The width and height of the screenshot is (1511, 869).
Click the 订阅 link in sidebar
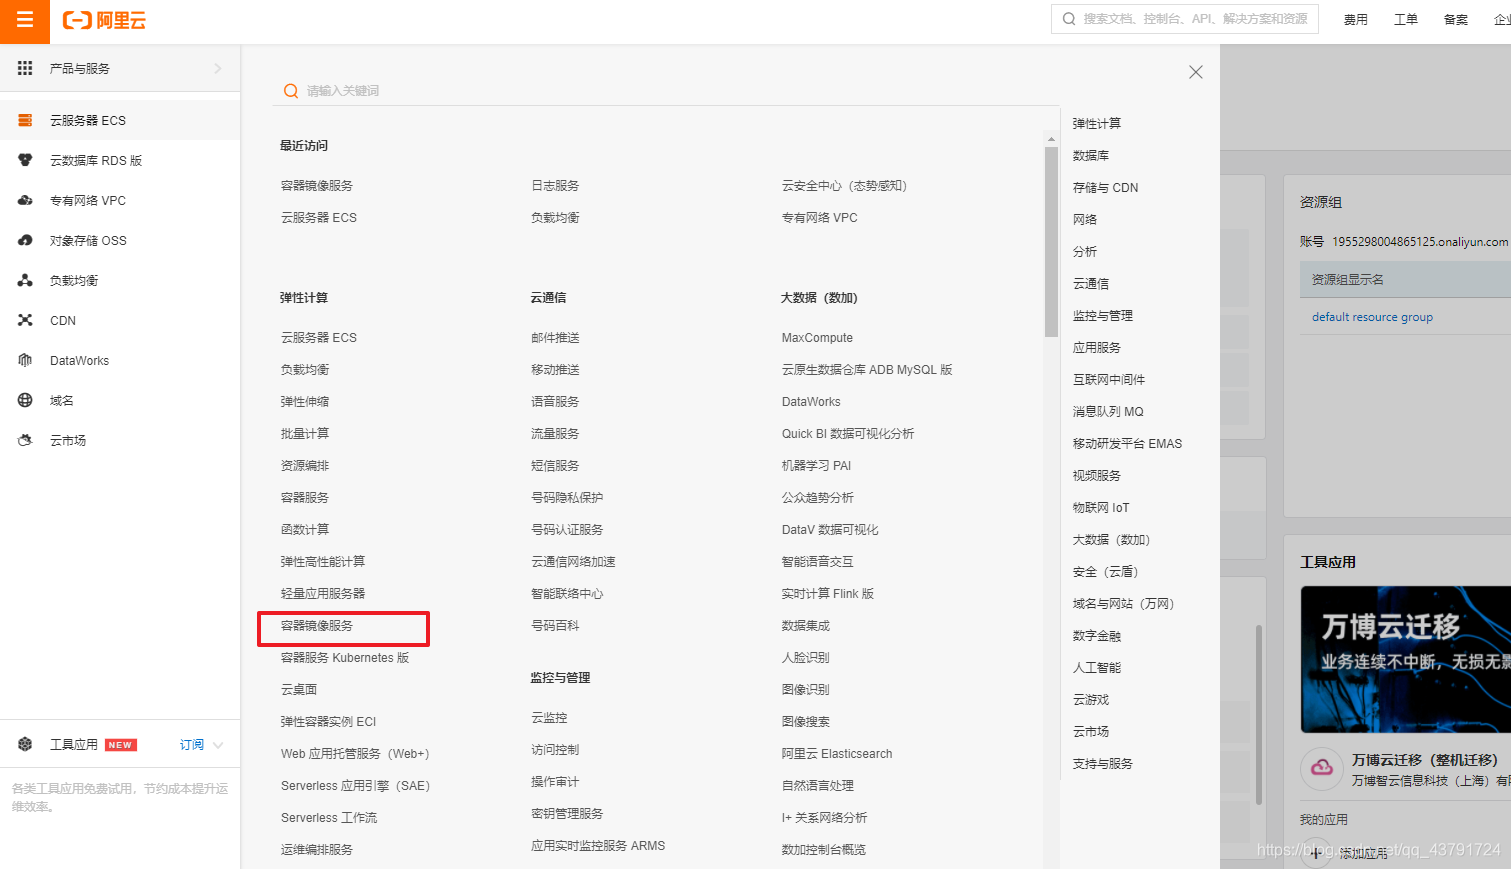pos(192,745)
